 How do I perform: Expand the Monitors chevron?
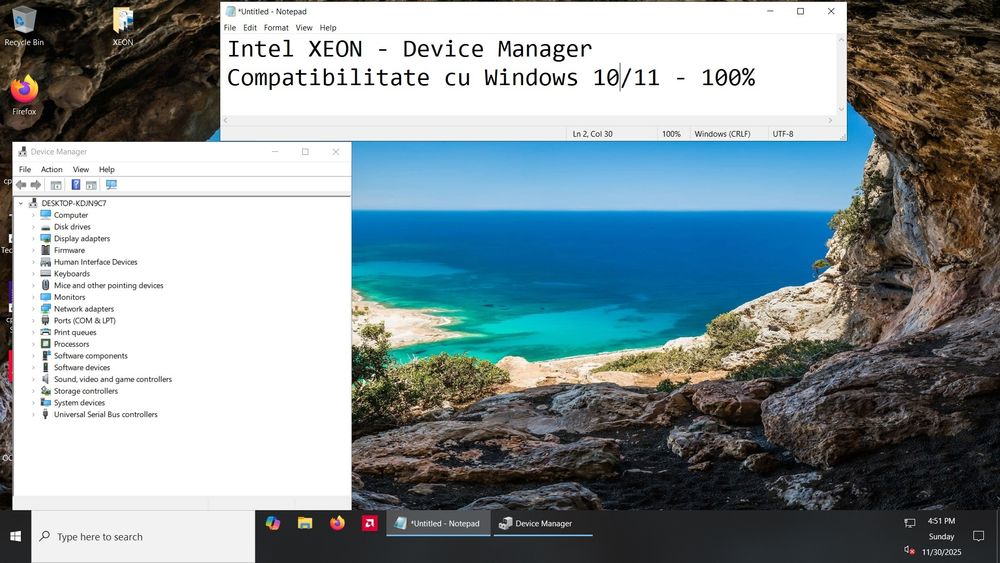tap(33, 297)
